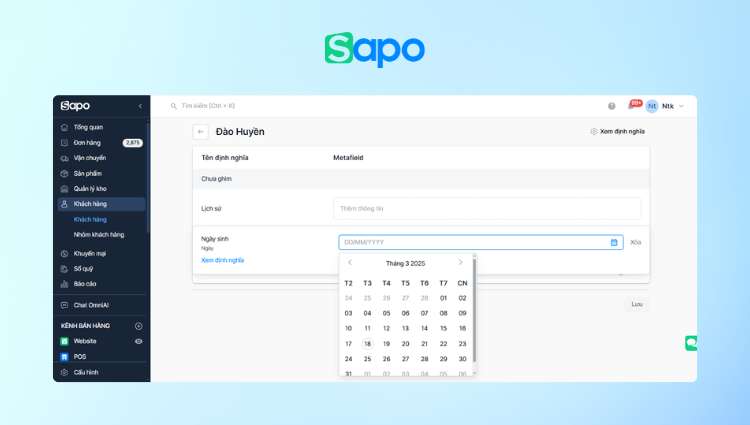The height and width of the screenshot is (425, 750).
Task: Click the Đào Huyền page title
Action: 240,132
